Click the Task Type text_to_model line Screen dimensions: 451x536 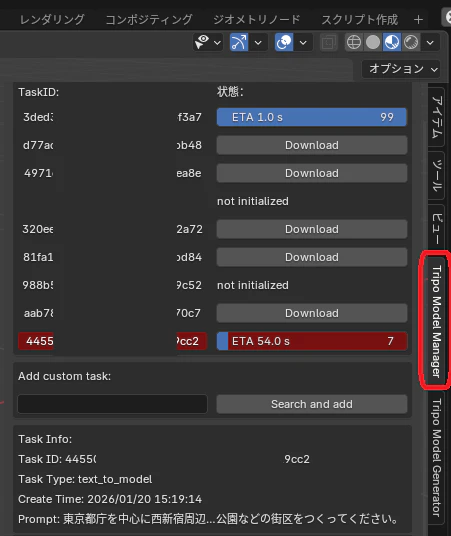[85, 479]
